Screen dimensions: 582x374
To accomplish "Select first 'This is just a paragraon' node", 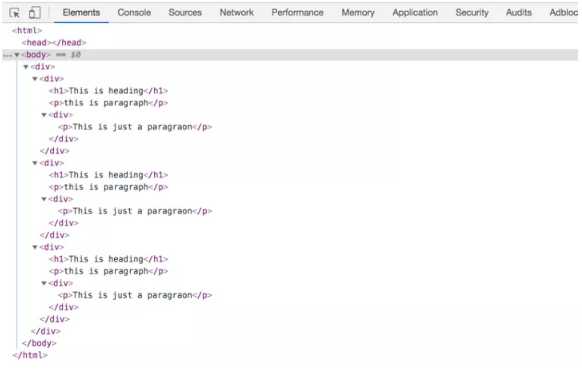I will click(x=135, y=127).
